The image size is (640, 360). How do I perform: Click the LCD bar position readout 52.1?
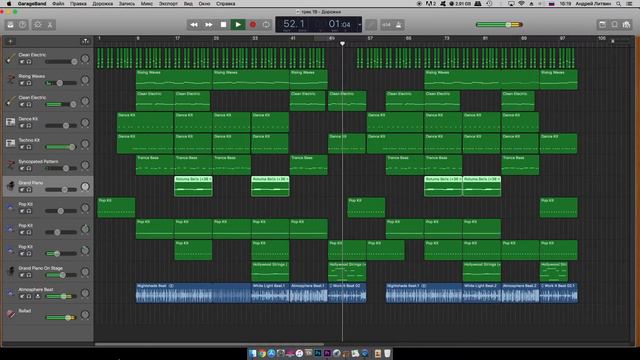294,24
